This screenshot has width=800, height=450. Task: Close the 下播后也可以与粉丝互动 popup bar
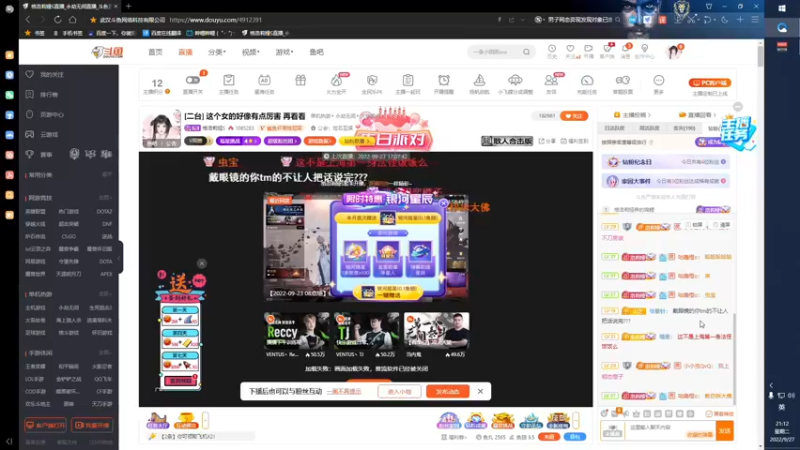480,391
